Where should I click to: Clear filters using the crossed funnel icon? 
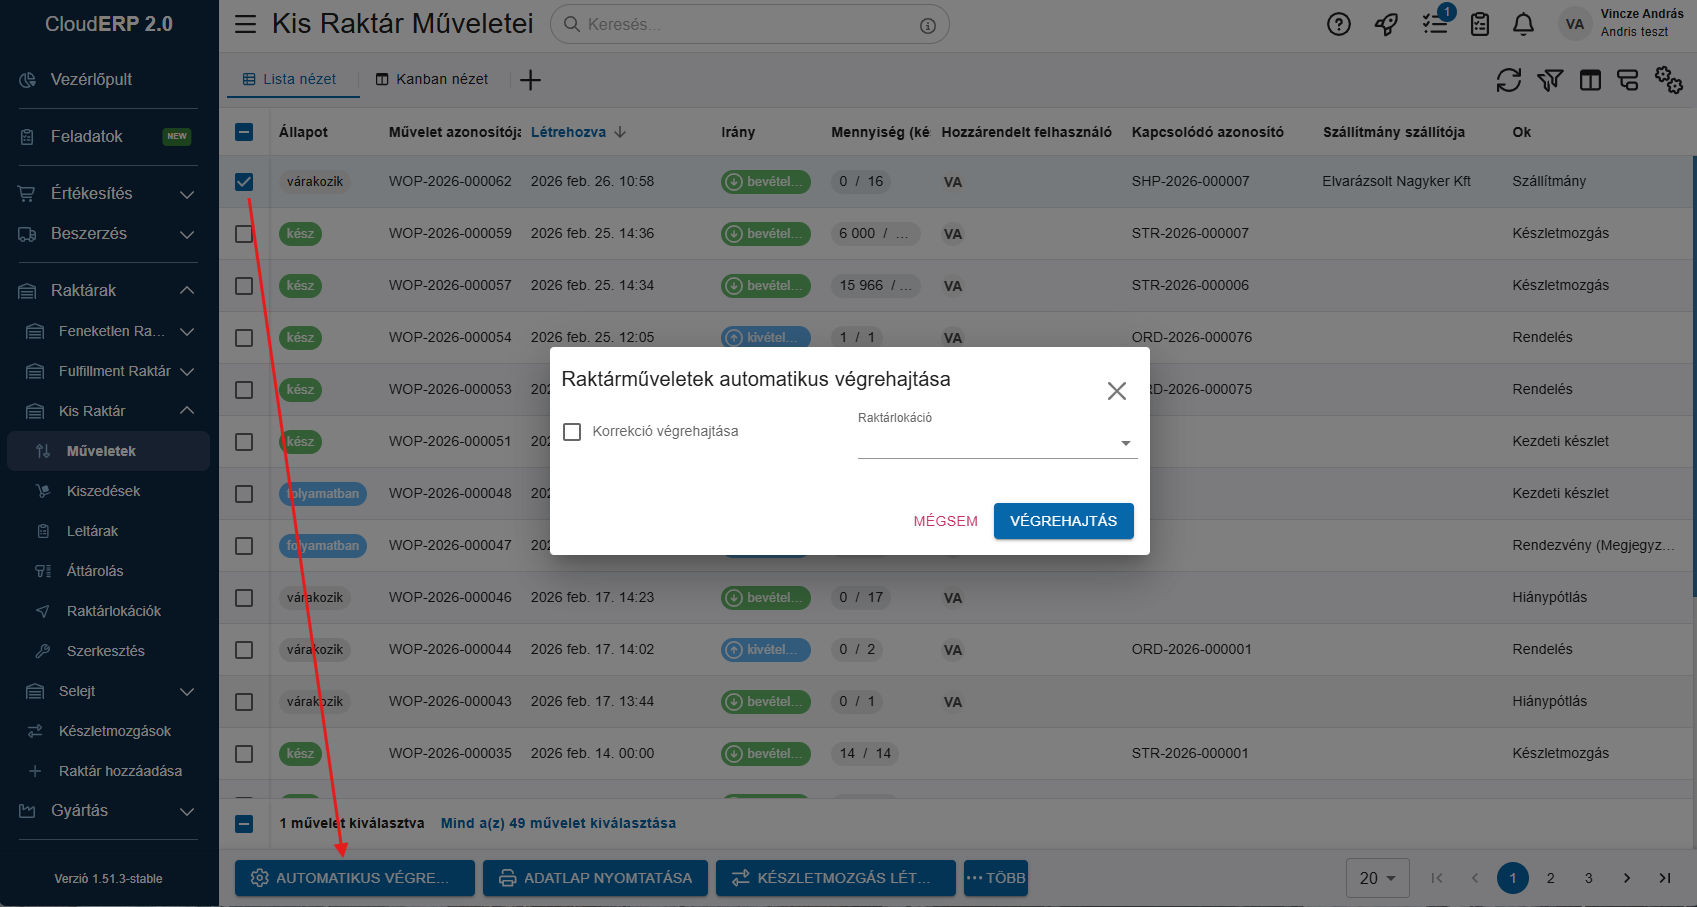1550,80
